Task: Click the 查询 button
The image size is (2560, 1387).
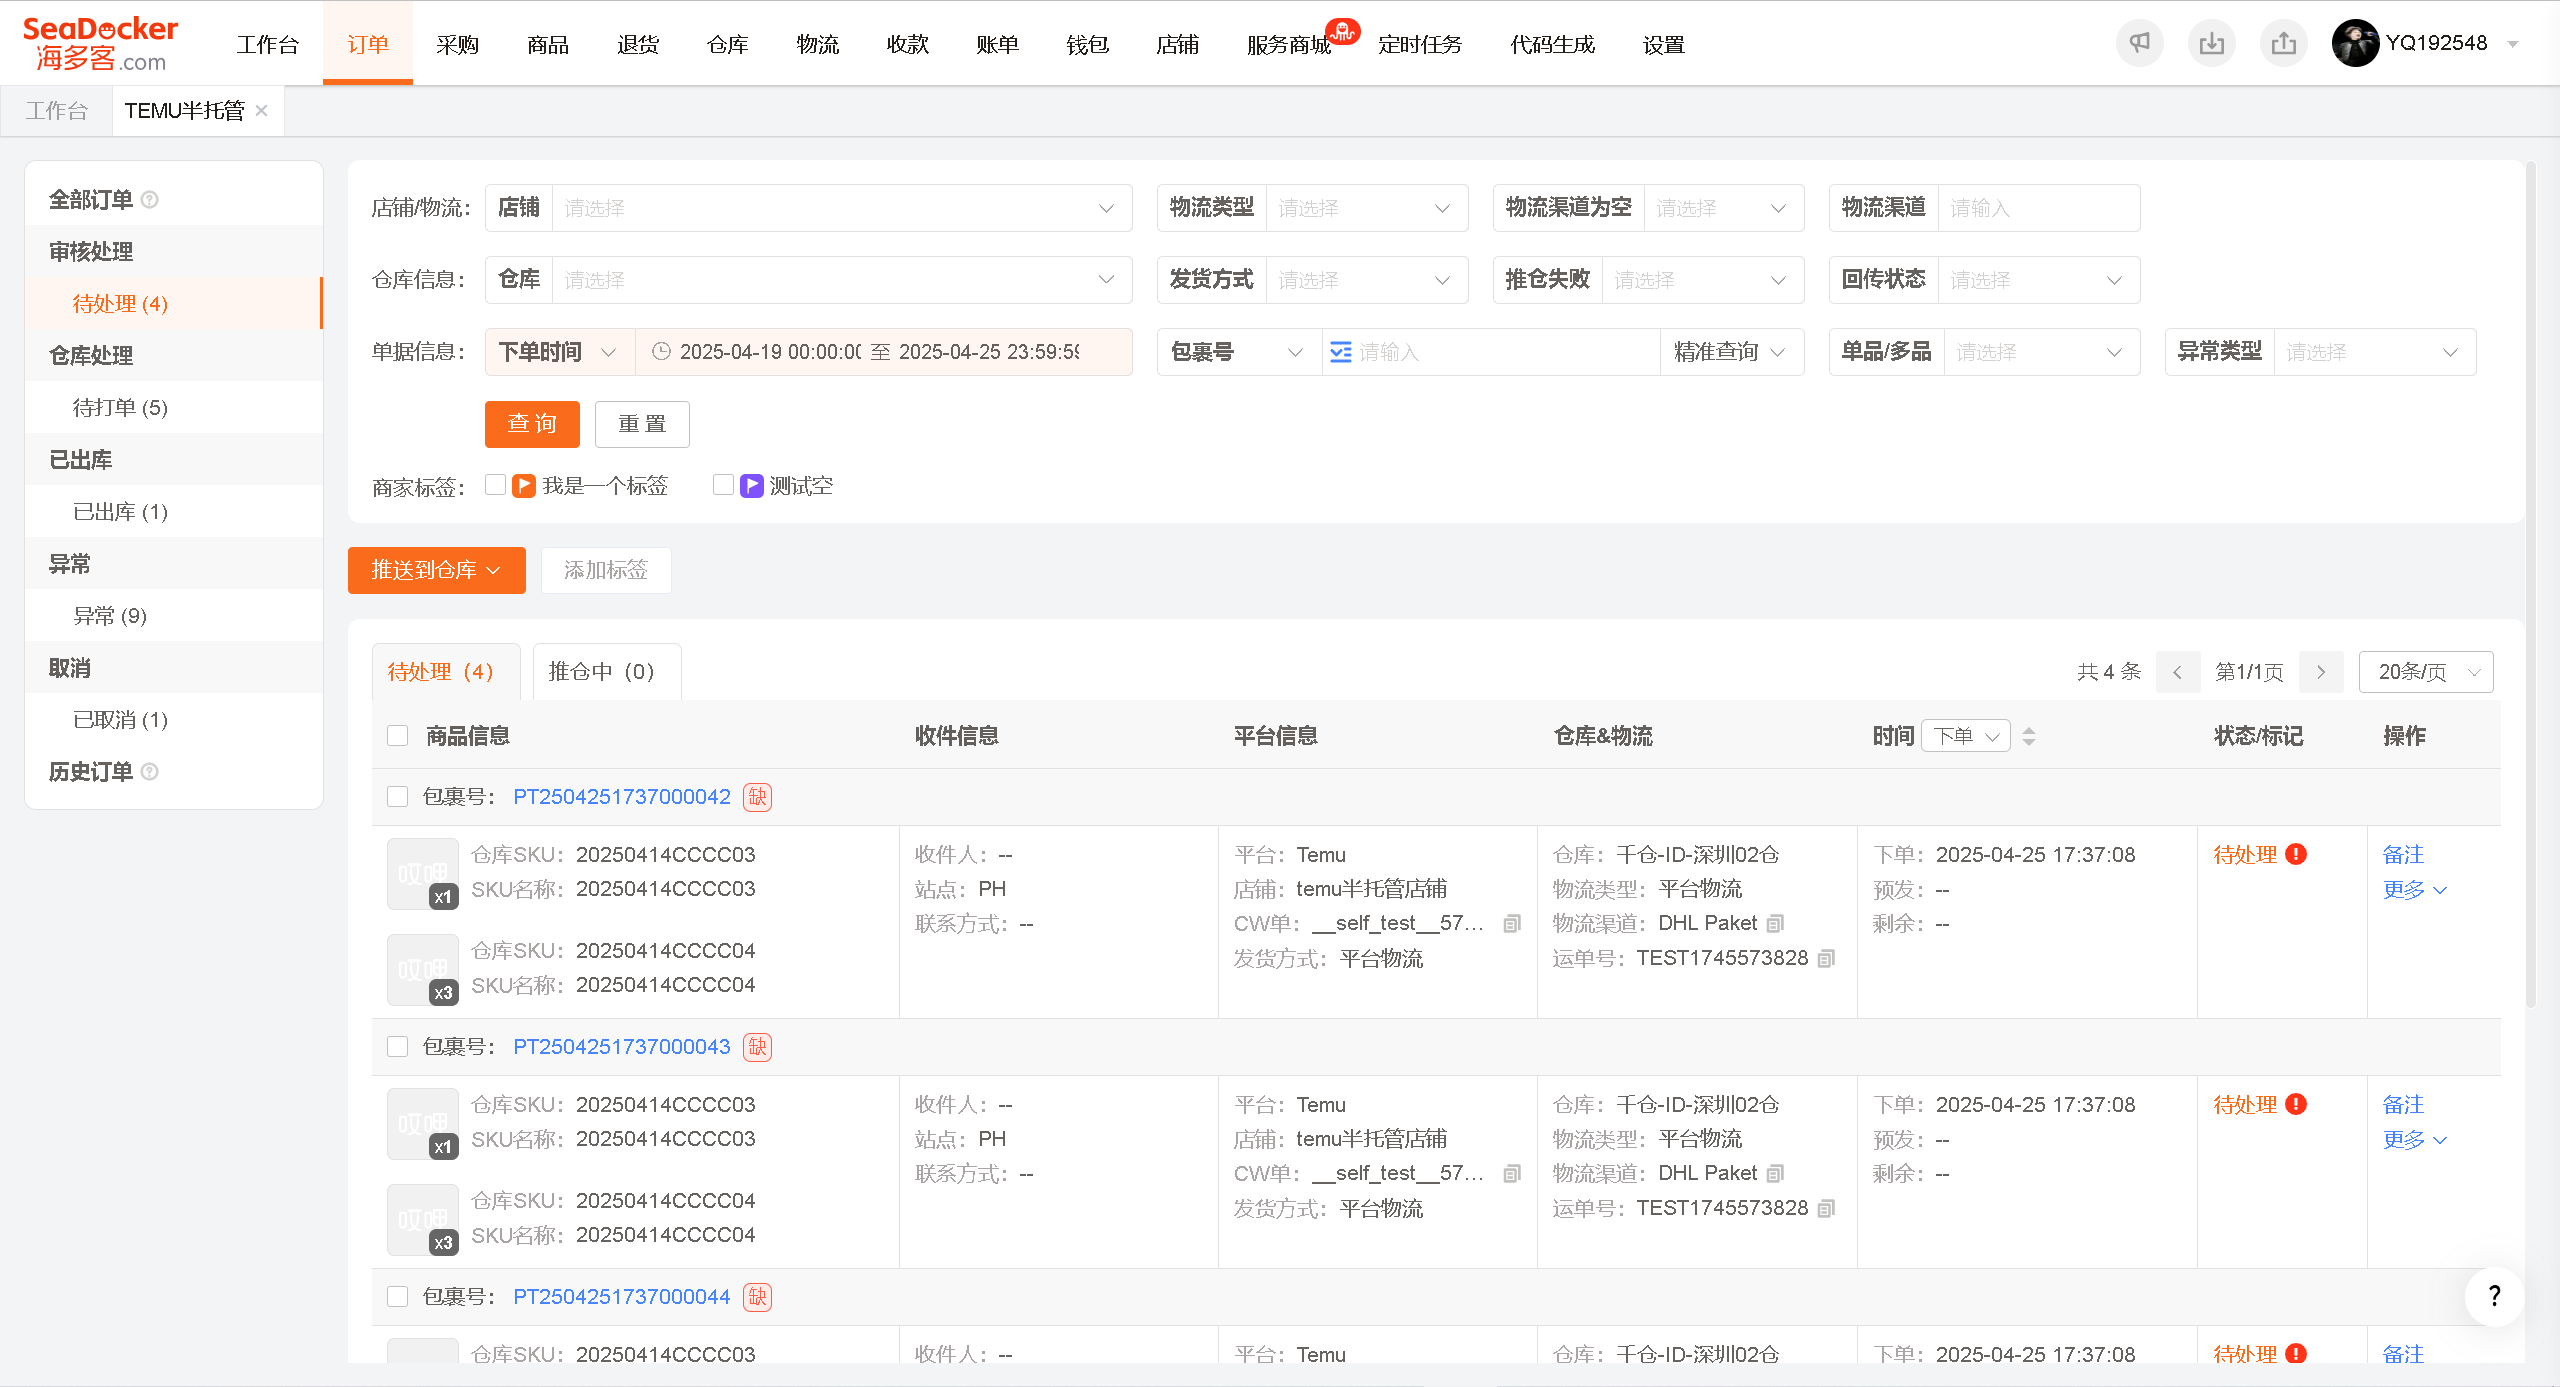Action: (532, 424)
